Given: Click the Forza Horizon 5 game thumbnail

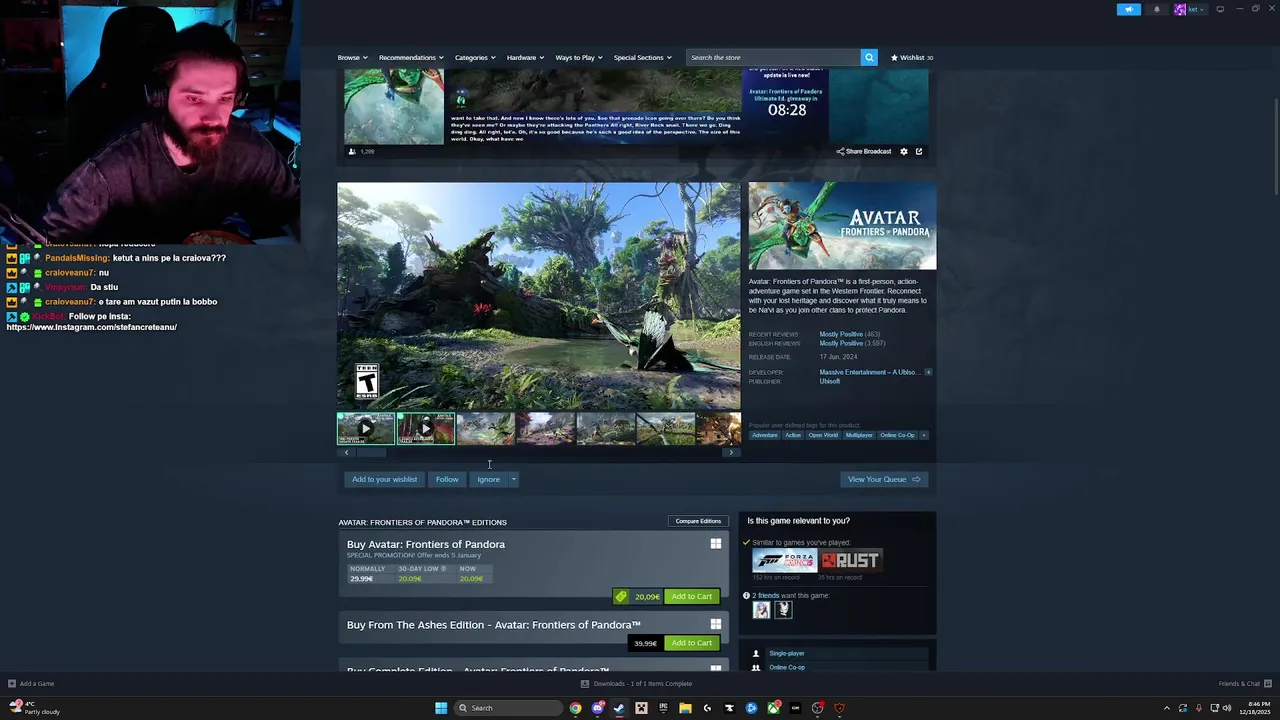Looking at the screenshot, I should click(784, 560).
